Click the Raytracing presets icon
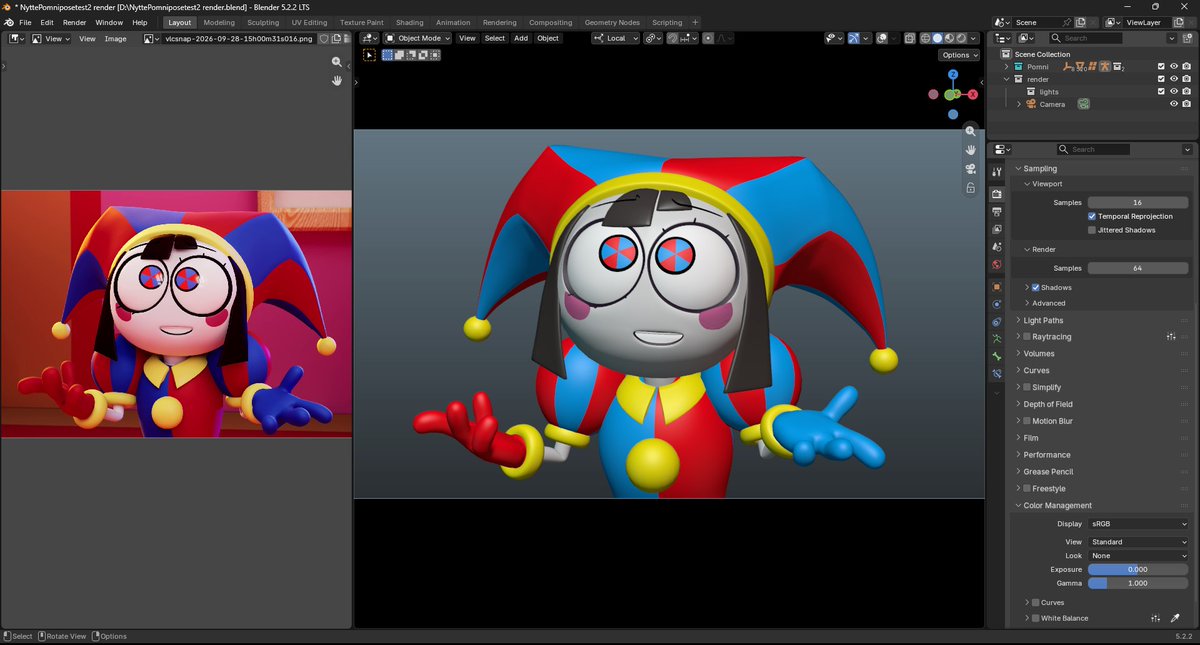The height and width of the screenshot is (645, 1200). pyautogui.click(x=1171, y=337)
